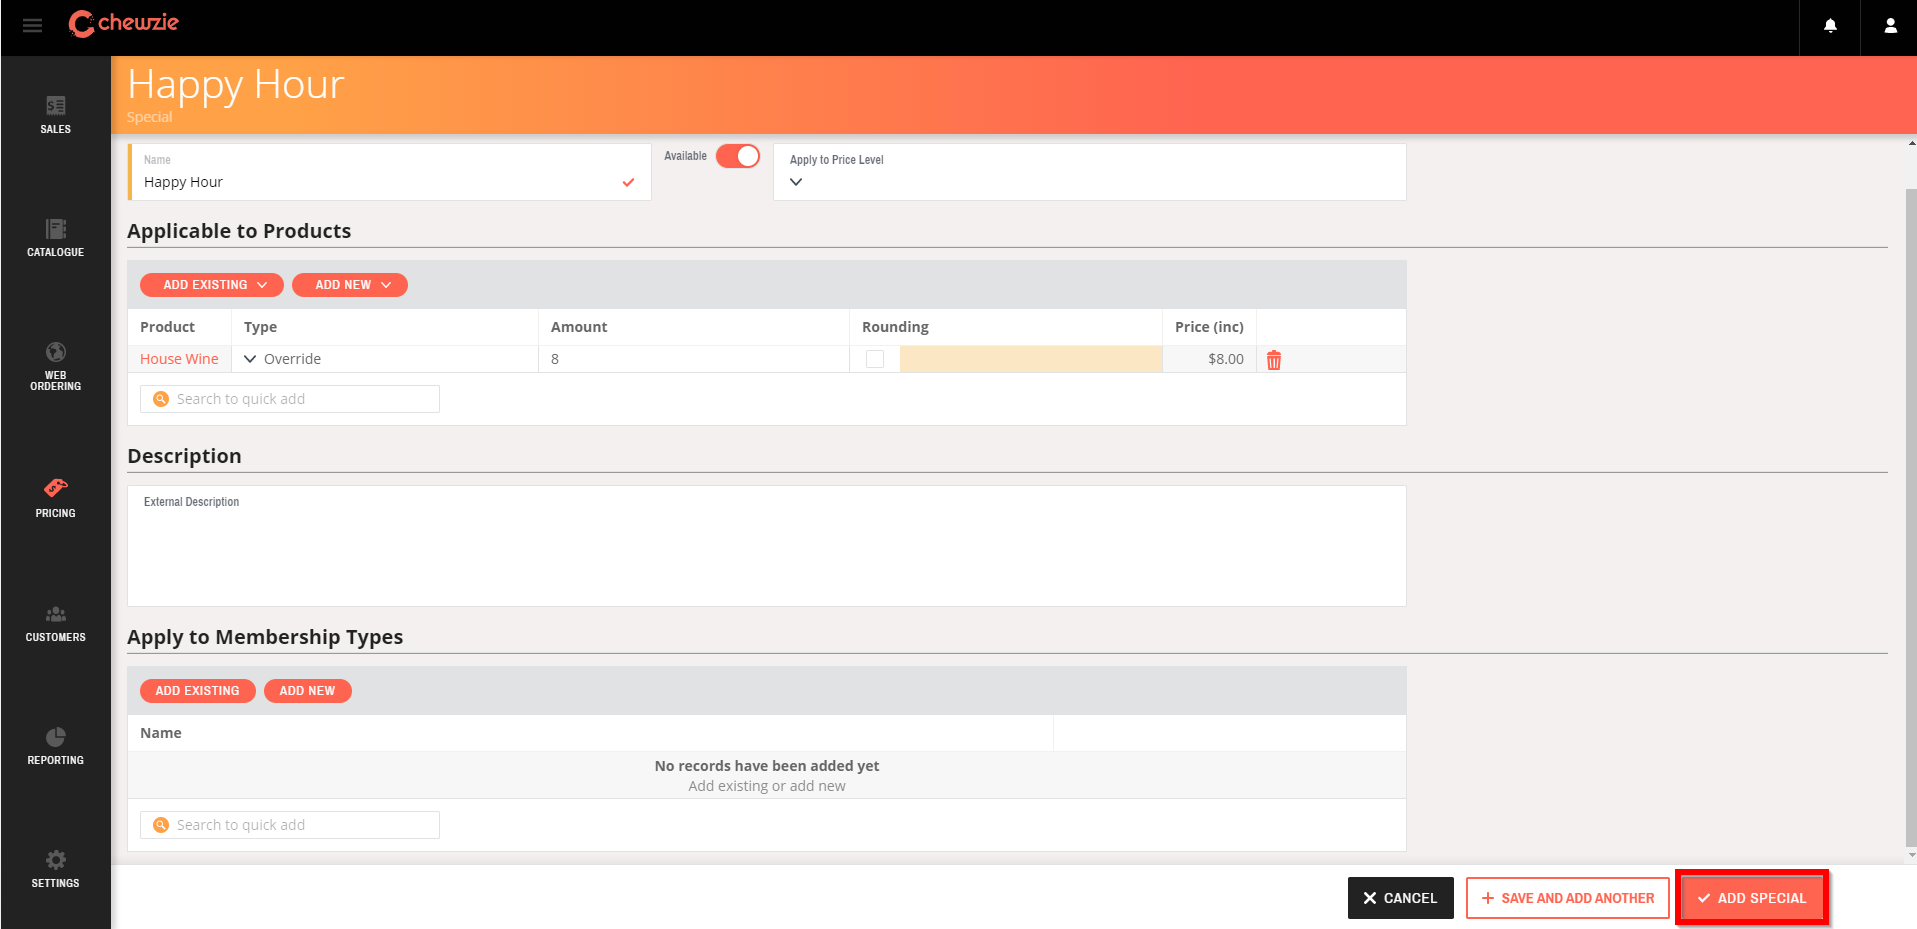Open the Reporting section
Viewport: 1917px width, 929px height.
[56, 746]
